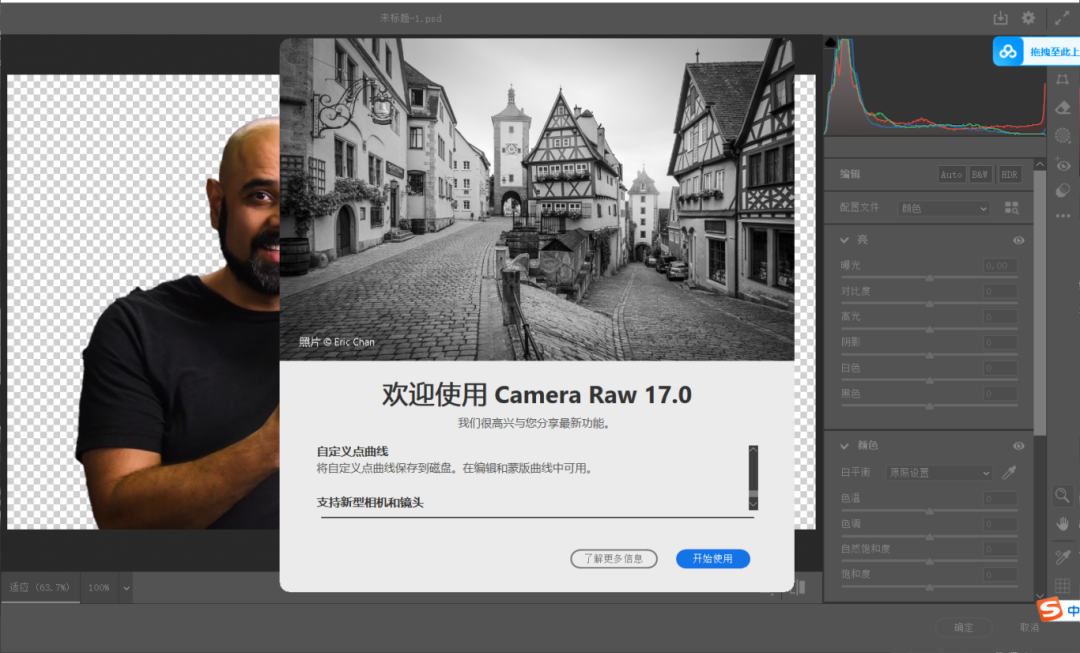This screenshot has width=1080, height=653.
Task: Select the Zoom magnifier tool
Action: click(x=1063, y=494)
